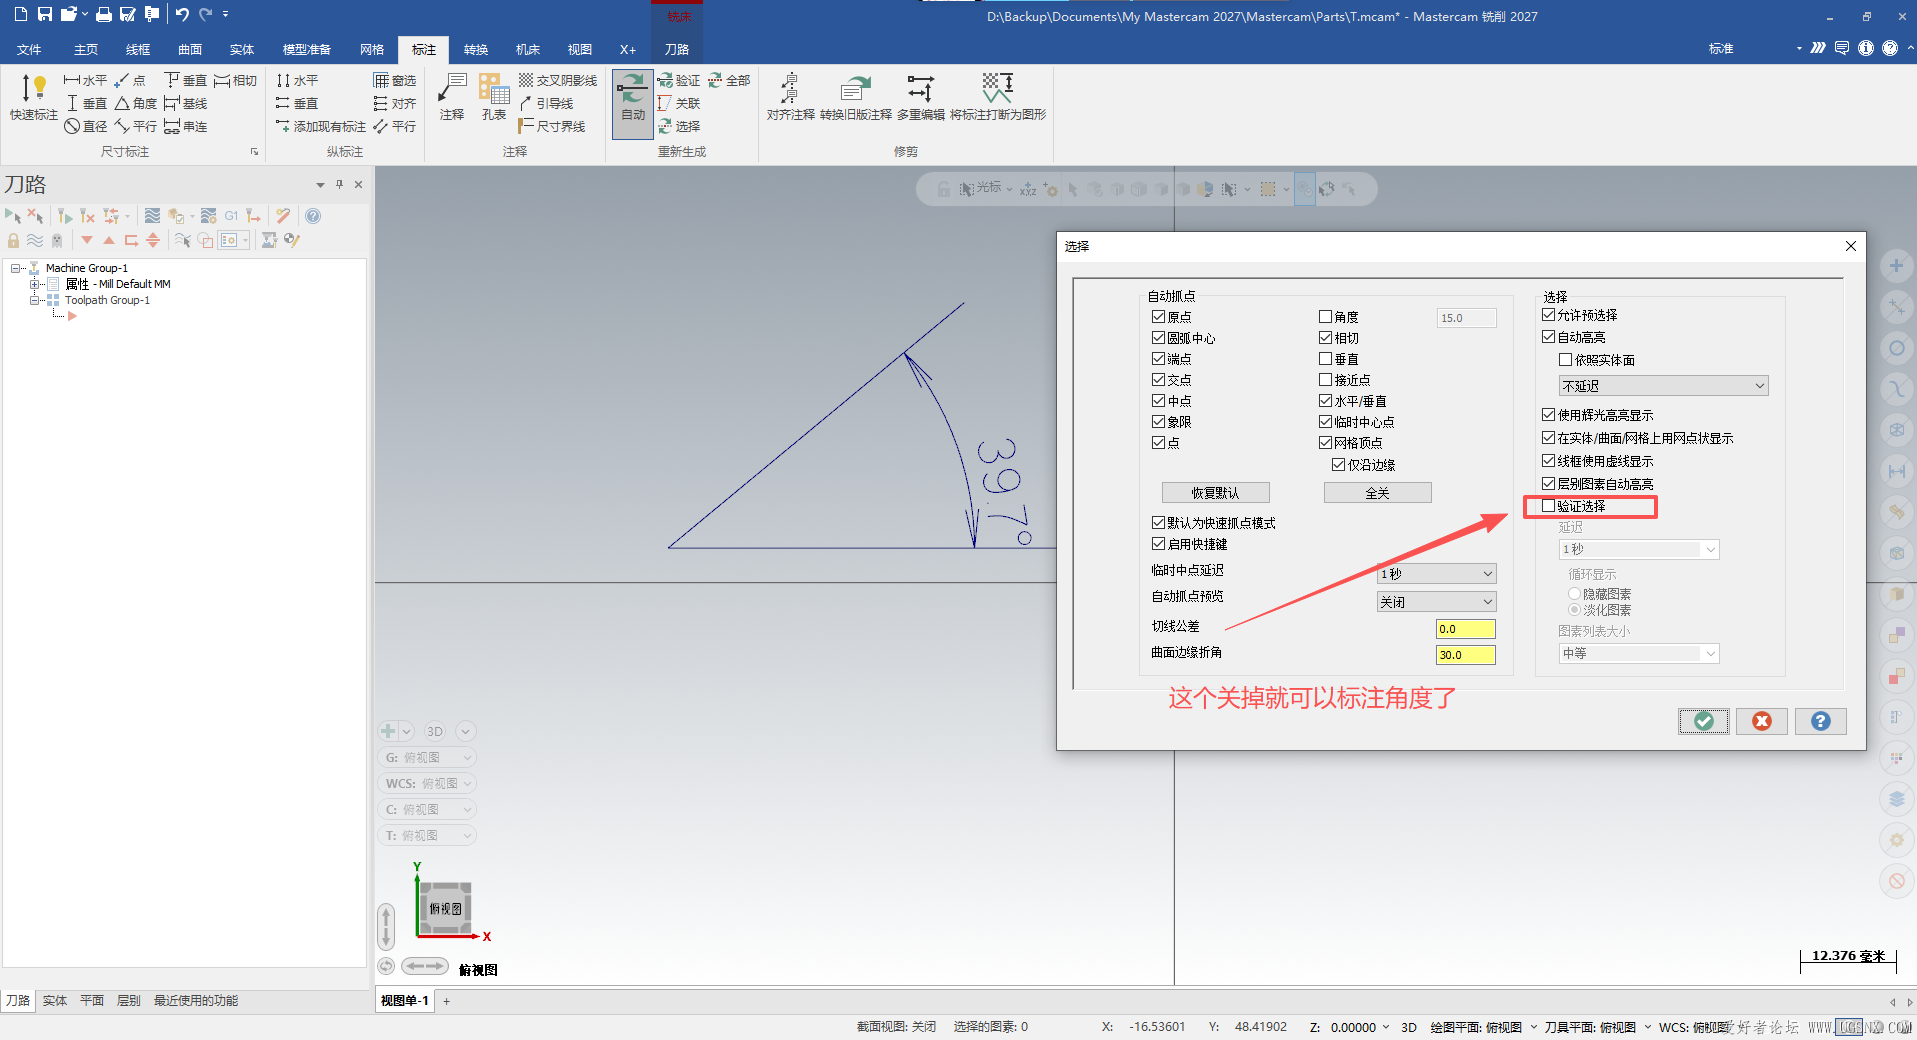Viewport: 1917px width, 1040px height.
Task: Open the G: 俯视图 gview dropdown
Action: 427,757
